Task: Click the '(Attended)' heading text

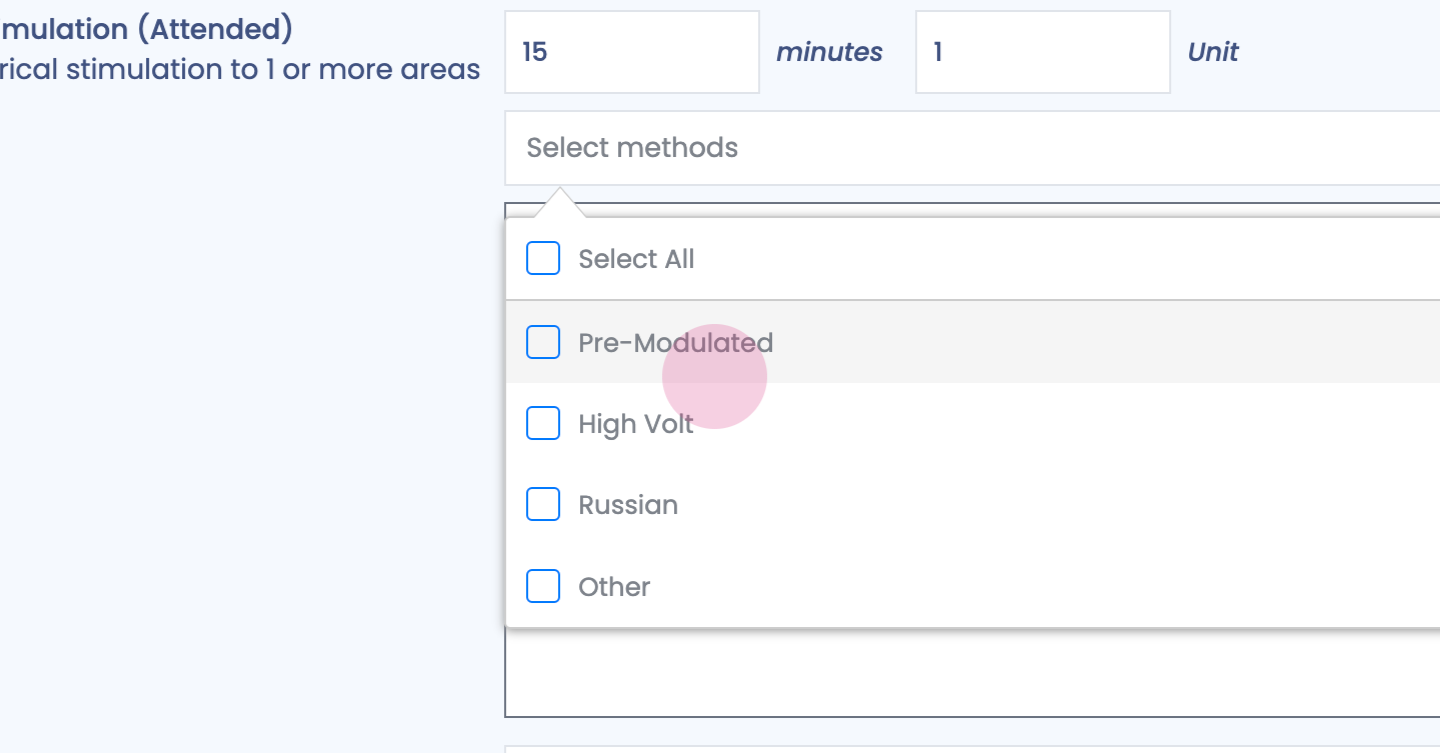Action: [x=214, y=29]
